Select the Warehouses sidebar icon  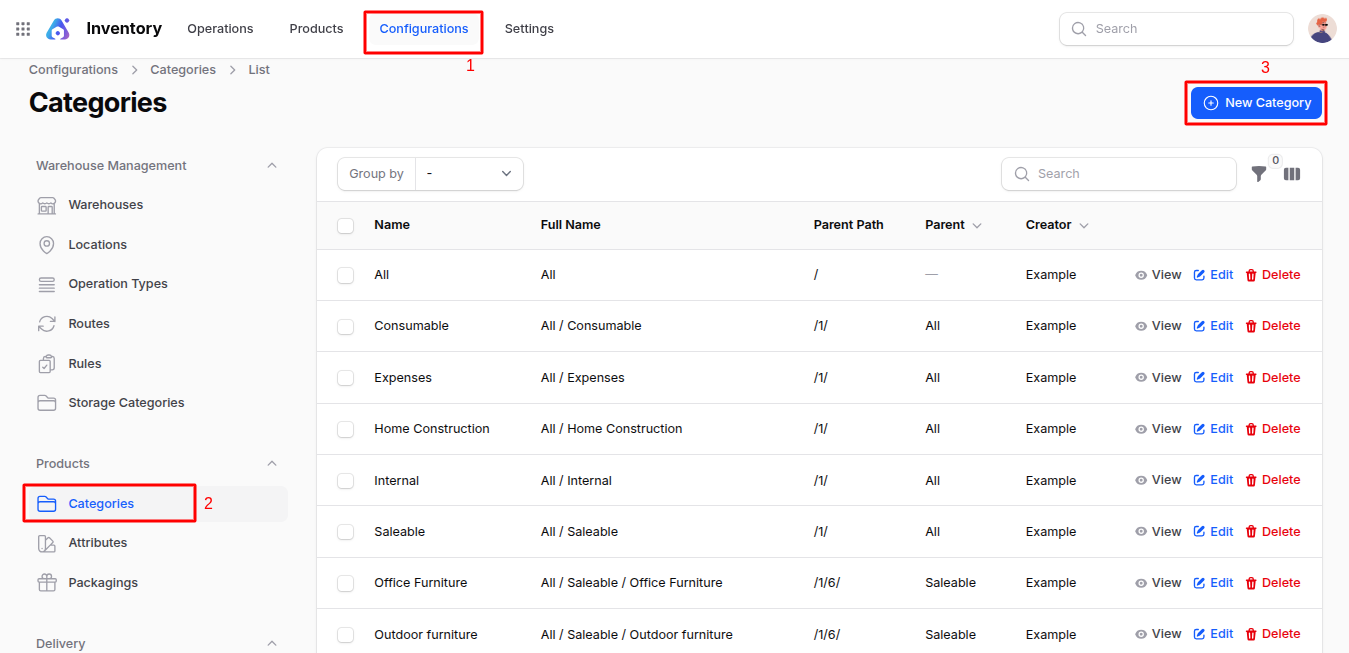[x=46, y=204]
